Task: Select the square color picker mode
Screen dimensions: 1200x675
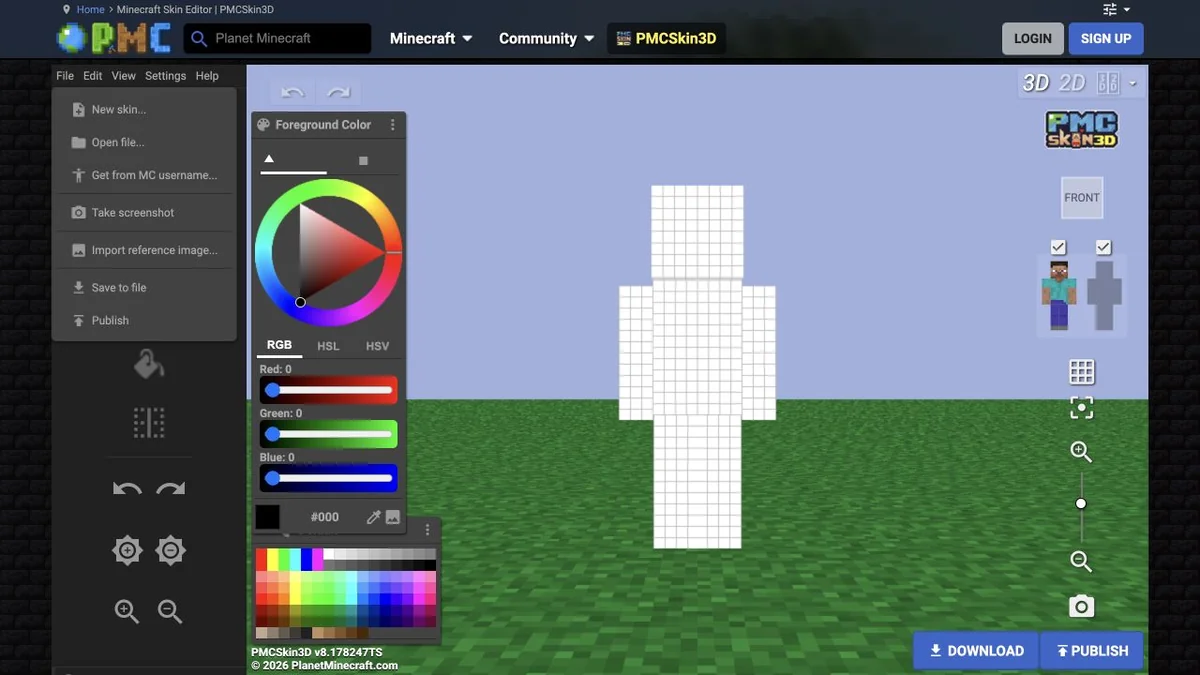Action: 363,160
